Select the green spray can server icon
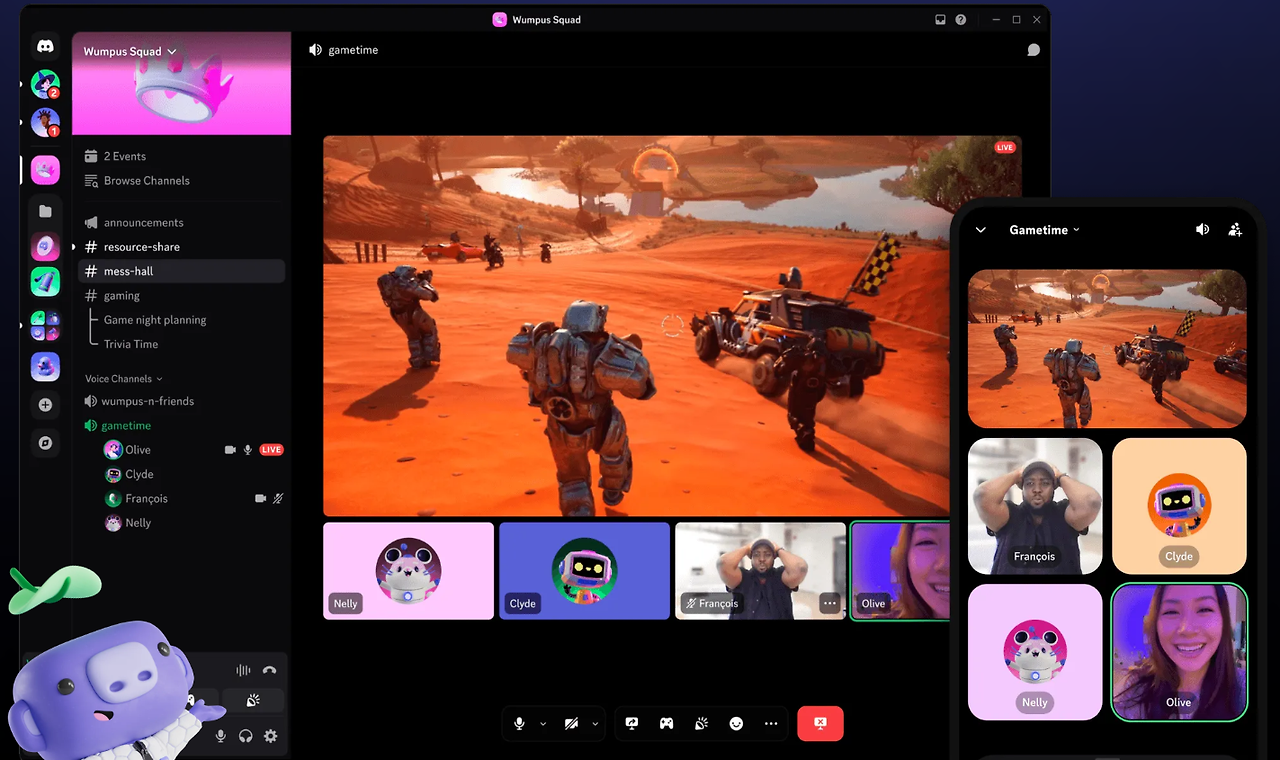This screenshot has height=760, width=1280. point(45,282)
